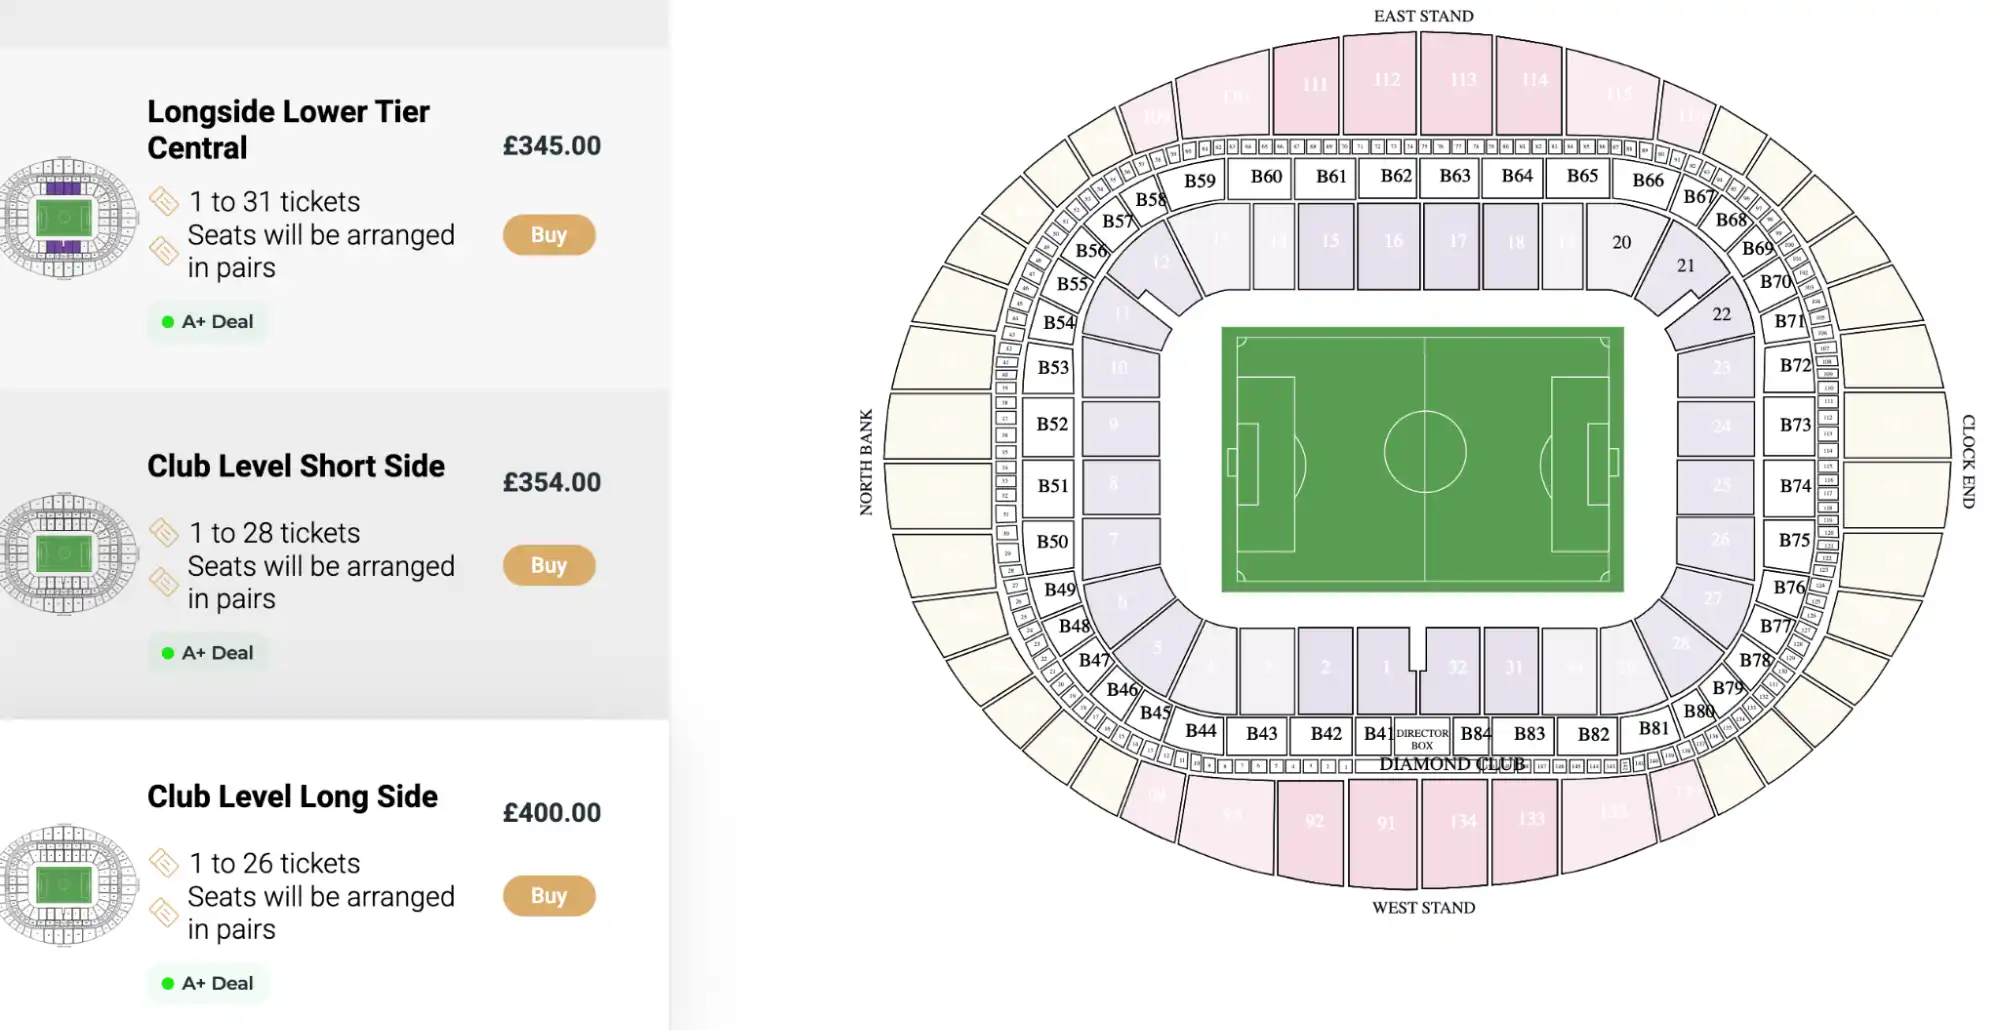Click the Club Level Long Side heading

[292, 796]
